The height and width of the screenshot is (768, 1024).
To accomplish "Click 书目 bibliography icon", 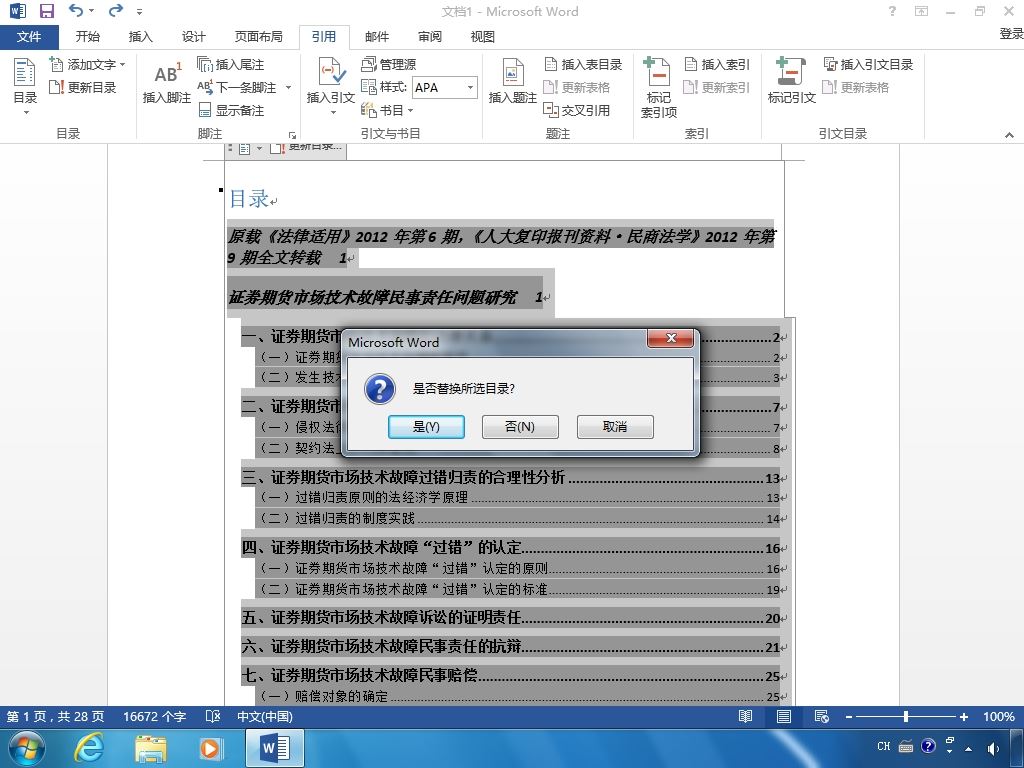I will (368, 110).
